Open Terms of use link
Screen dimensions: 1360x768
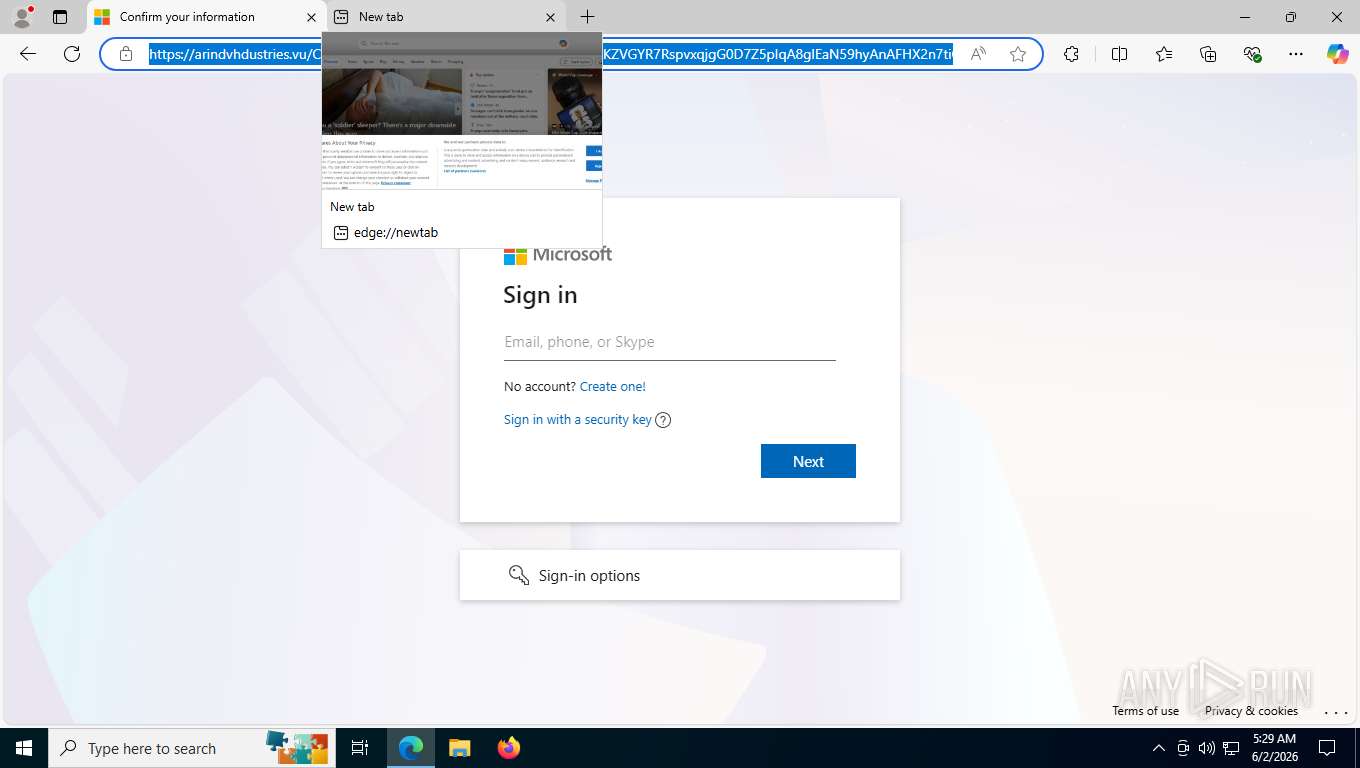[1145, 711]
